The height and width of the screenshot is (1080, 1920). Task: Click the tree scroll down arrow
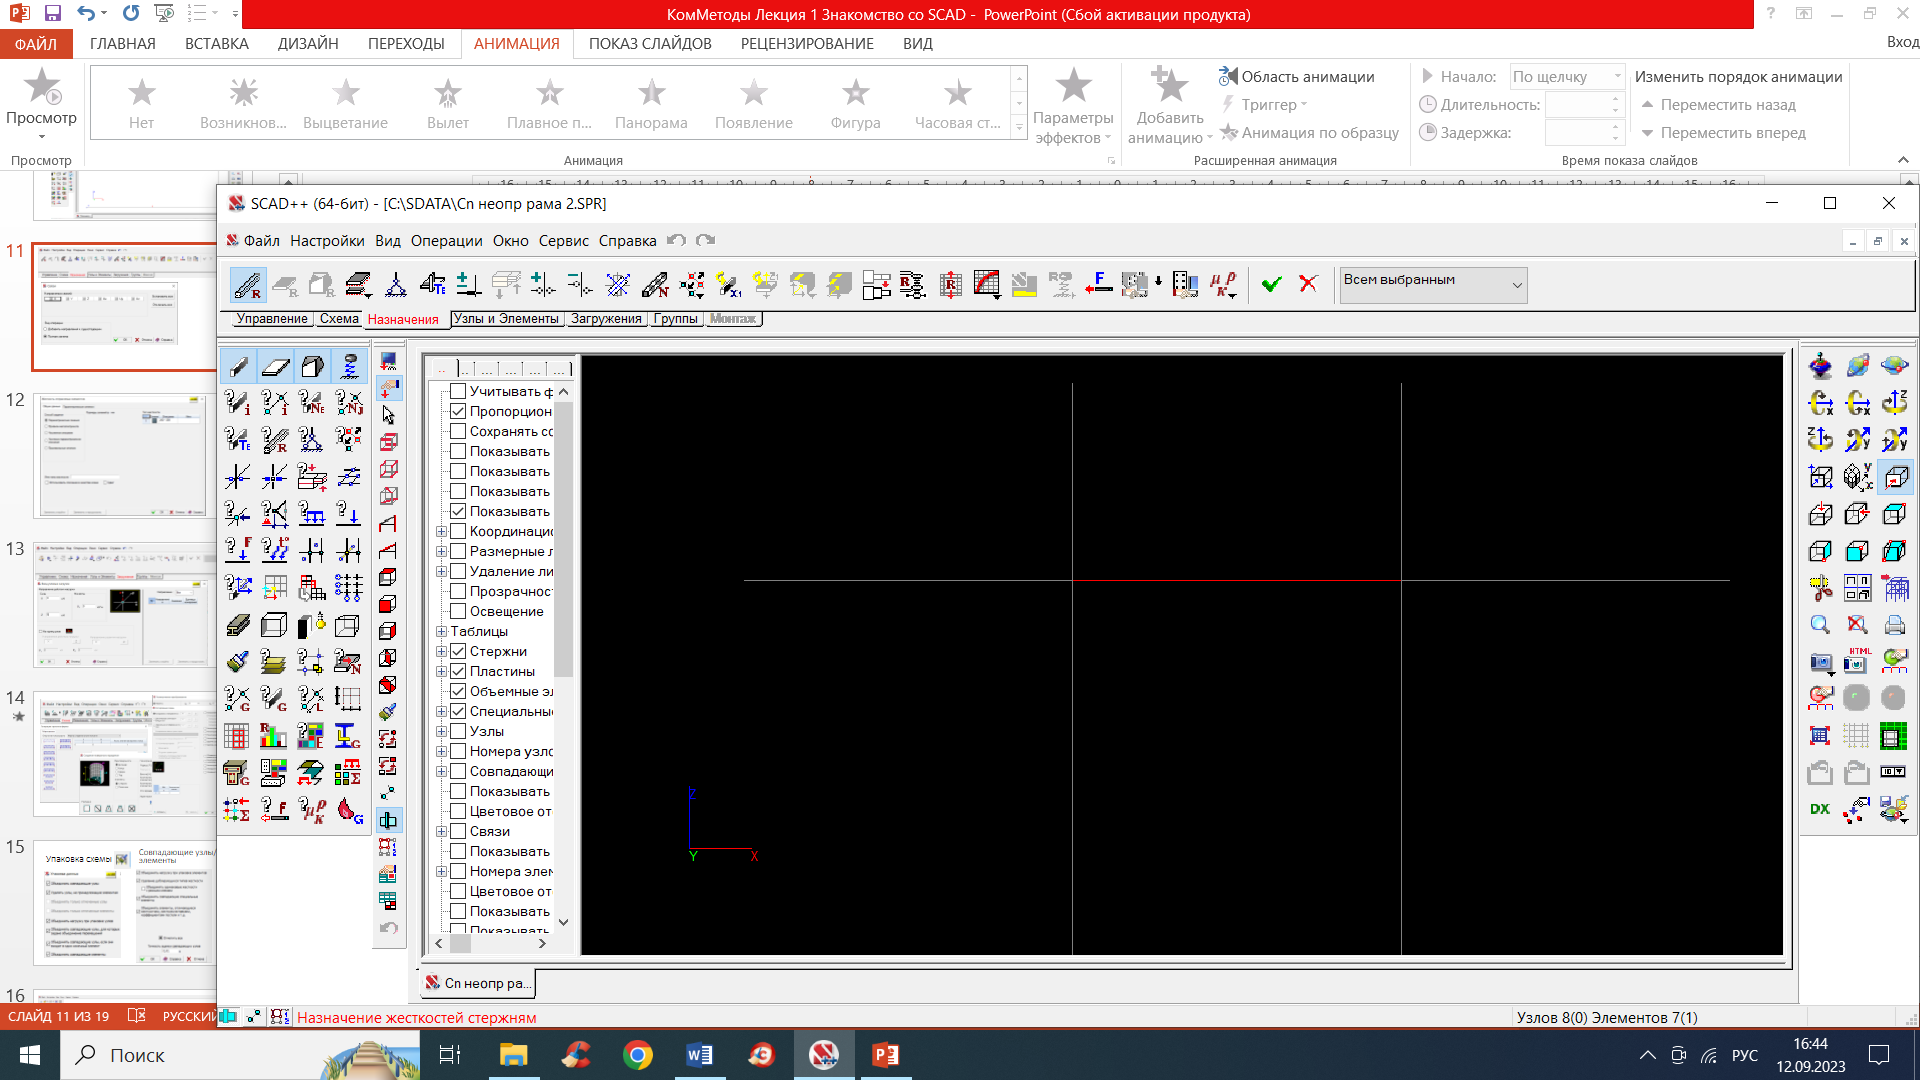tap(563, 922)
